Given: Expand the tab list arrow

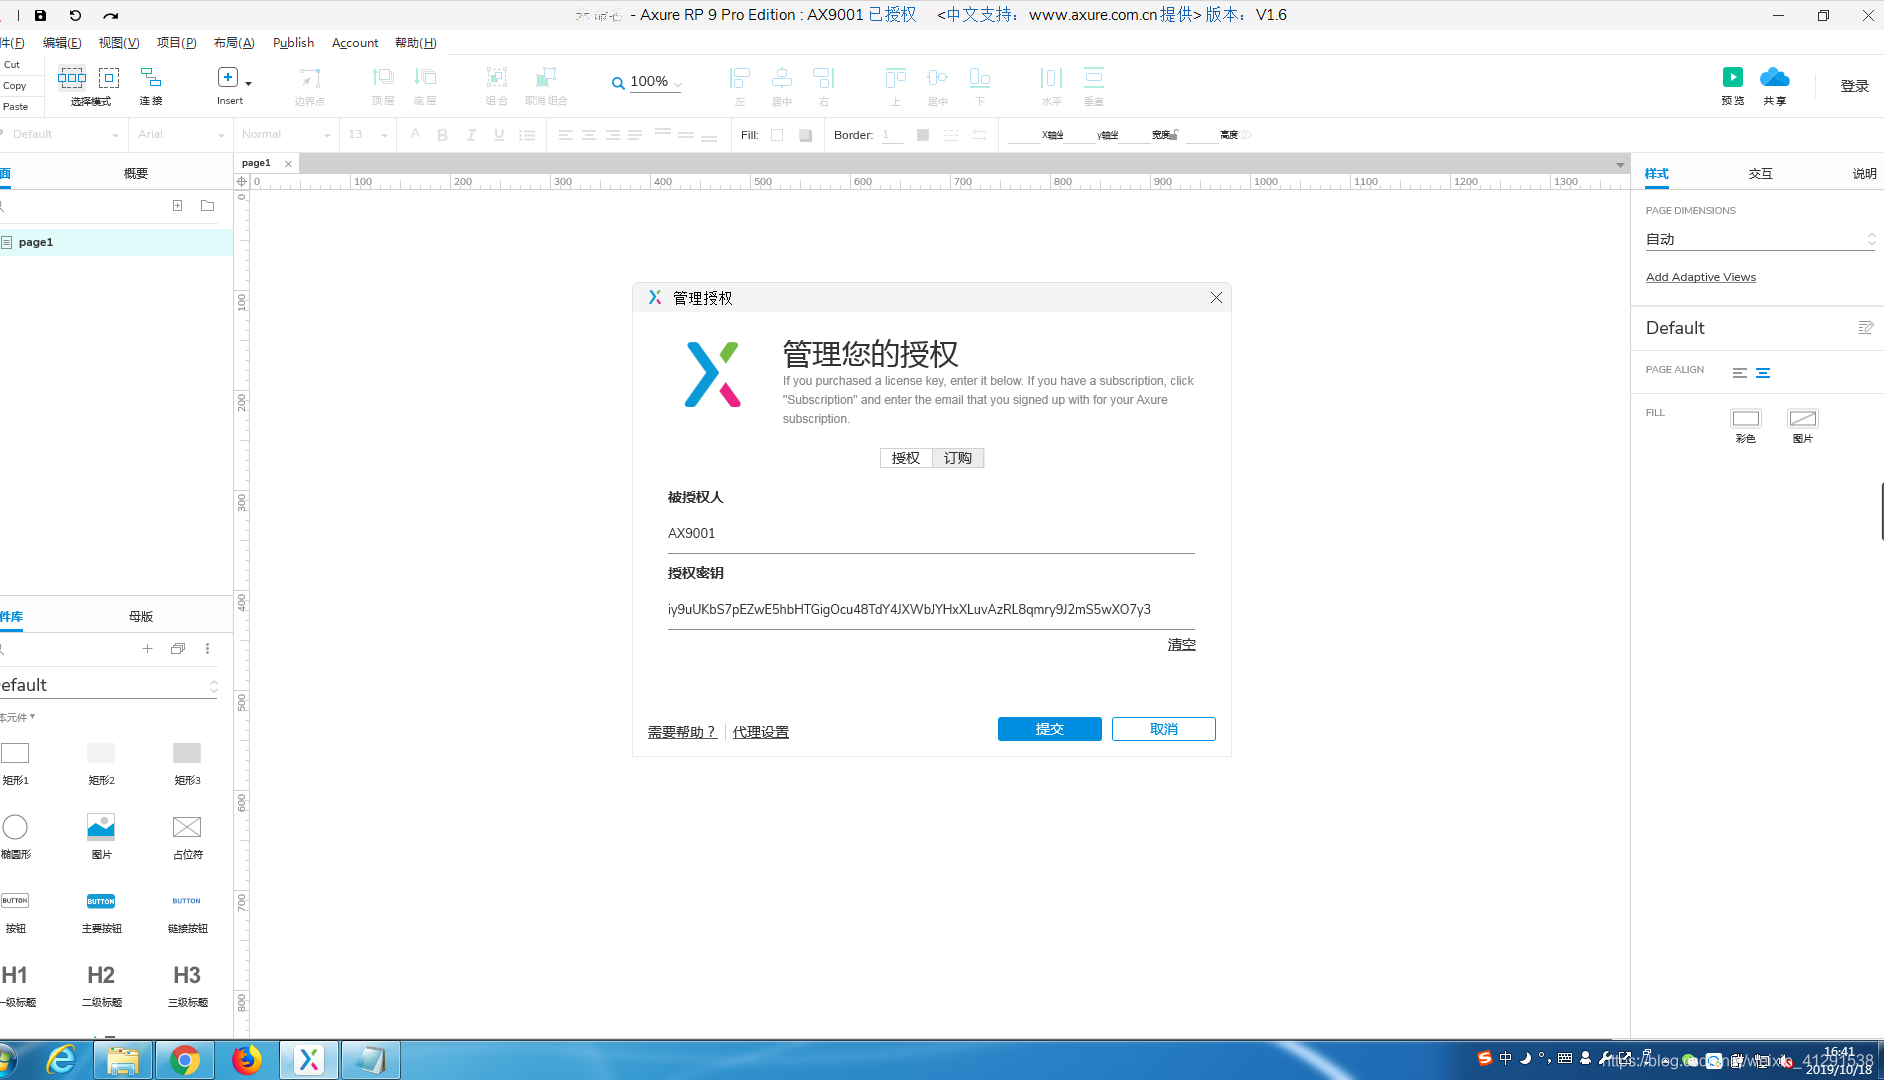Looking at the screenshot, I should [x=1620, y=164].
